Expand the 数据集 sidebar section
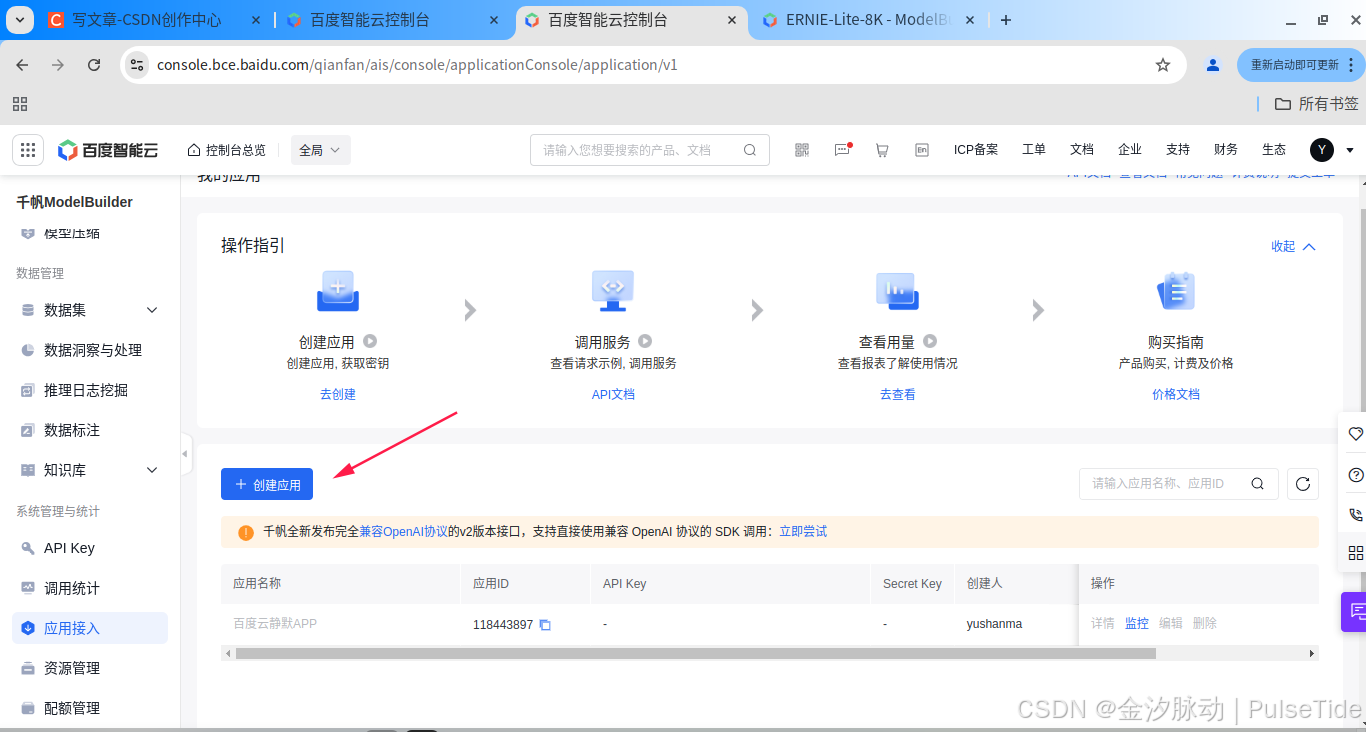This screenshot has width=1366, height=732. coord(152,310)
